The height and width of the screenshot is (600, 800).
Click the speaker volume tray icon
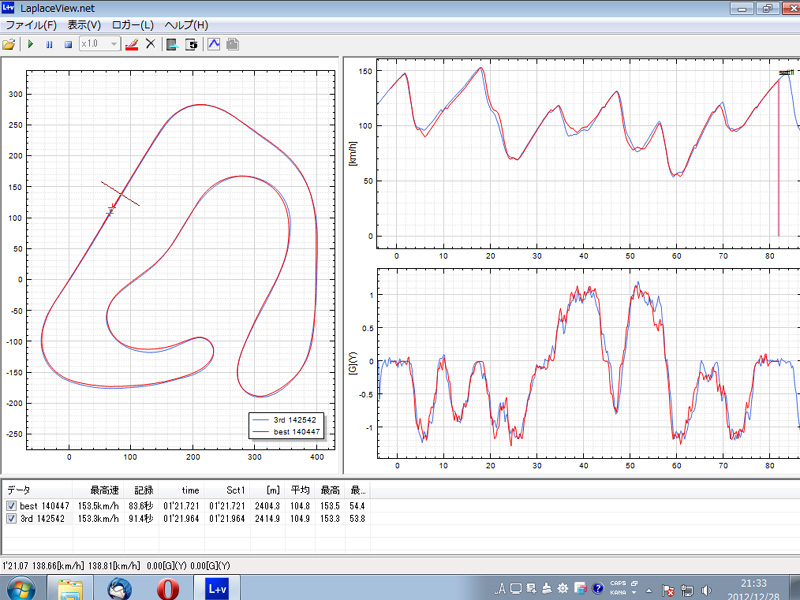[706, 590]
